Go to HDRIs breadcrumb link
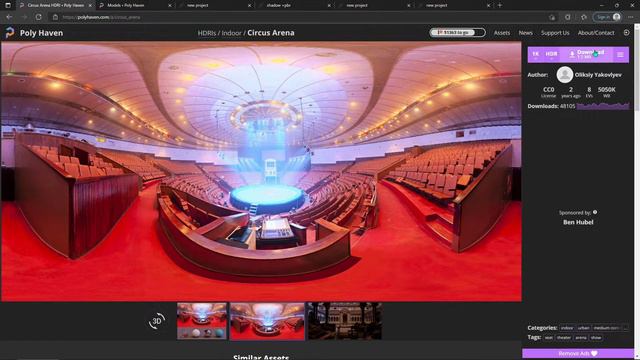 coord(207,33)
